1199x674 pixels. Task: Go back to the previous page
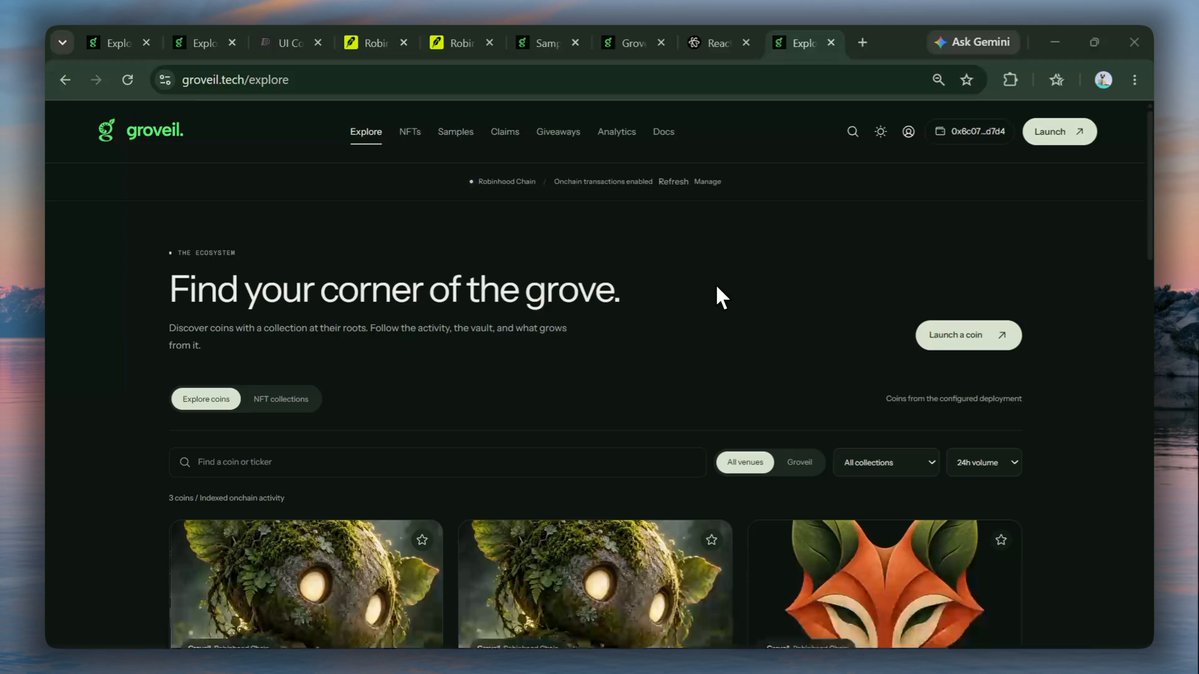65,80
